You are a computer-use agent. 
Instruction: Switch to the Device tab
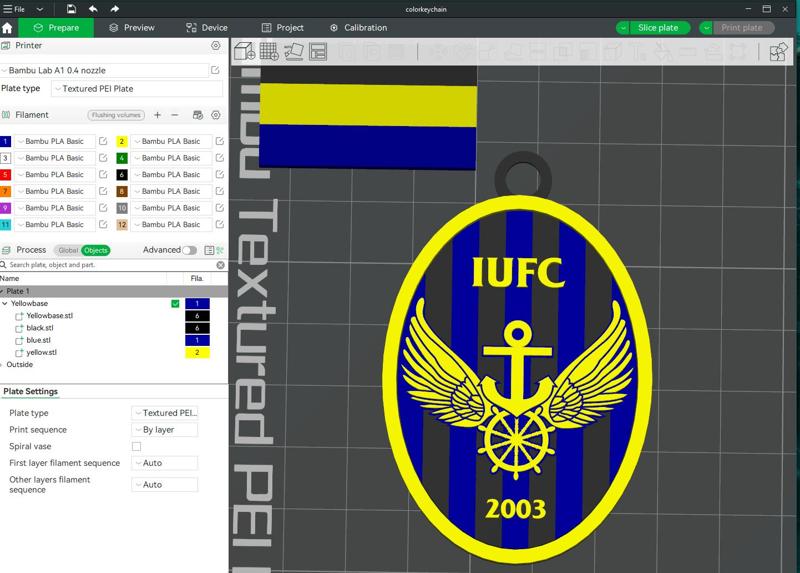coord(207,28)
